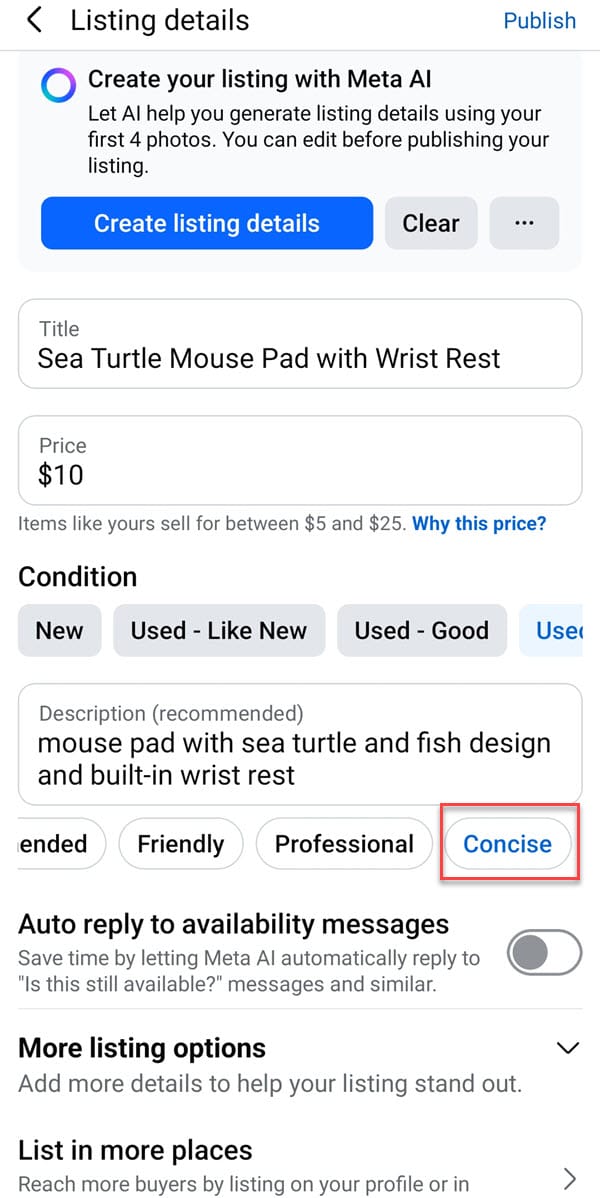Click the Clear button

pos(431,223)
